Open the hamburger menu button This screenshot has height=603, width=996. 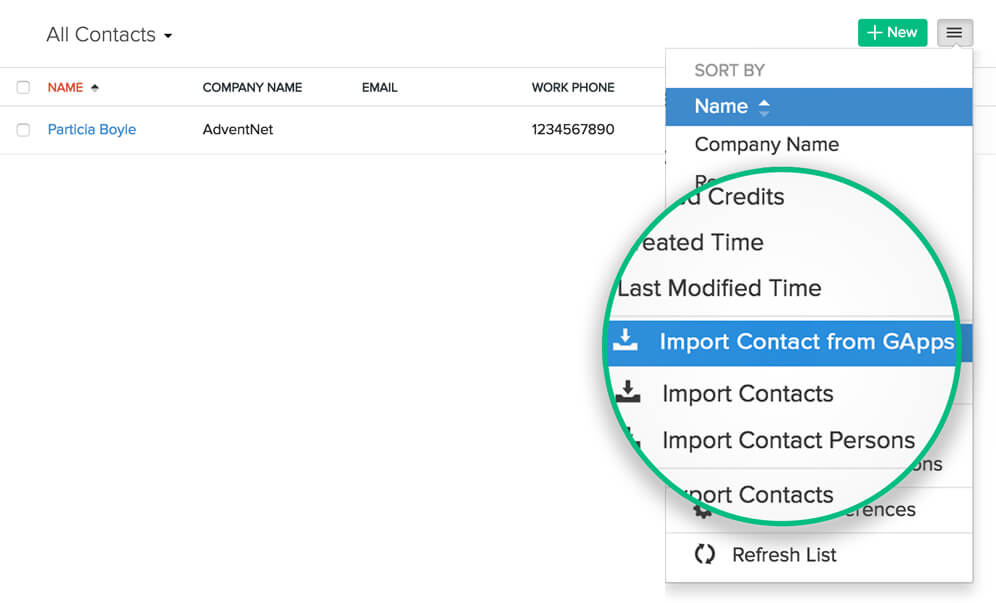click(954, 33)
